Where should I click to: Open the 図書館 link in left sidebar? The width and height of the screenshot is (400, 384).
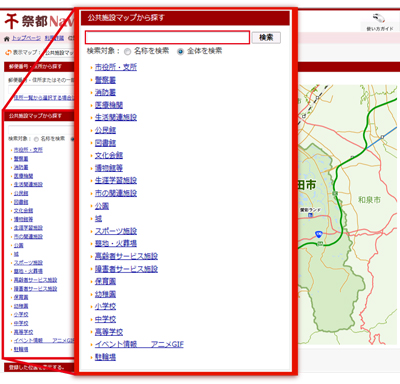[21, 202]
